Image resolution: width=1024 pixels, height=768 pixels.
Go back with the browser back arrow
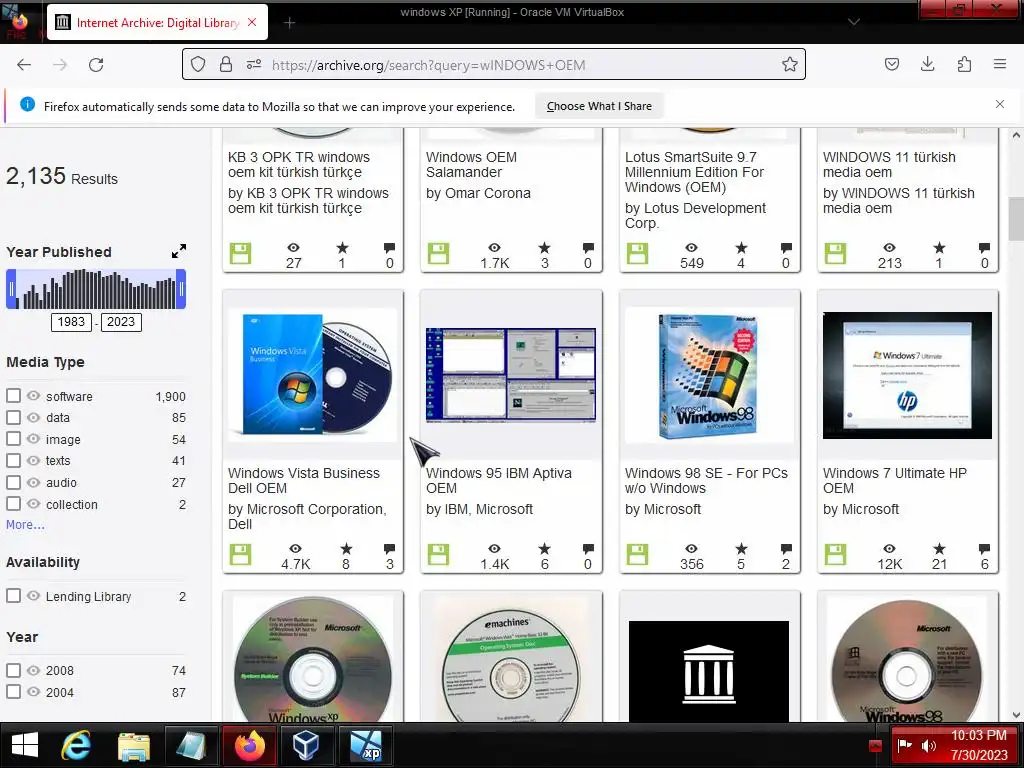[24, 65]
